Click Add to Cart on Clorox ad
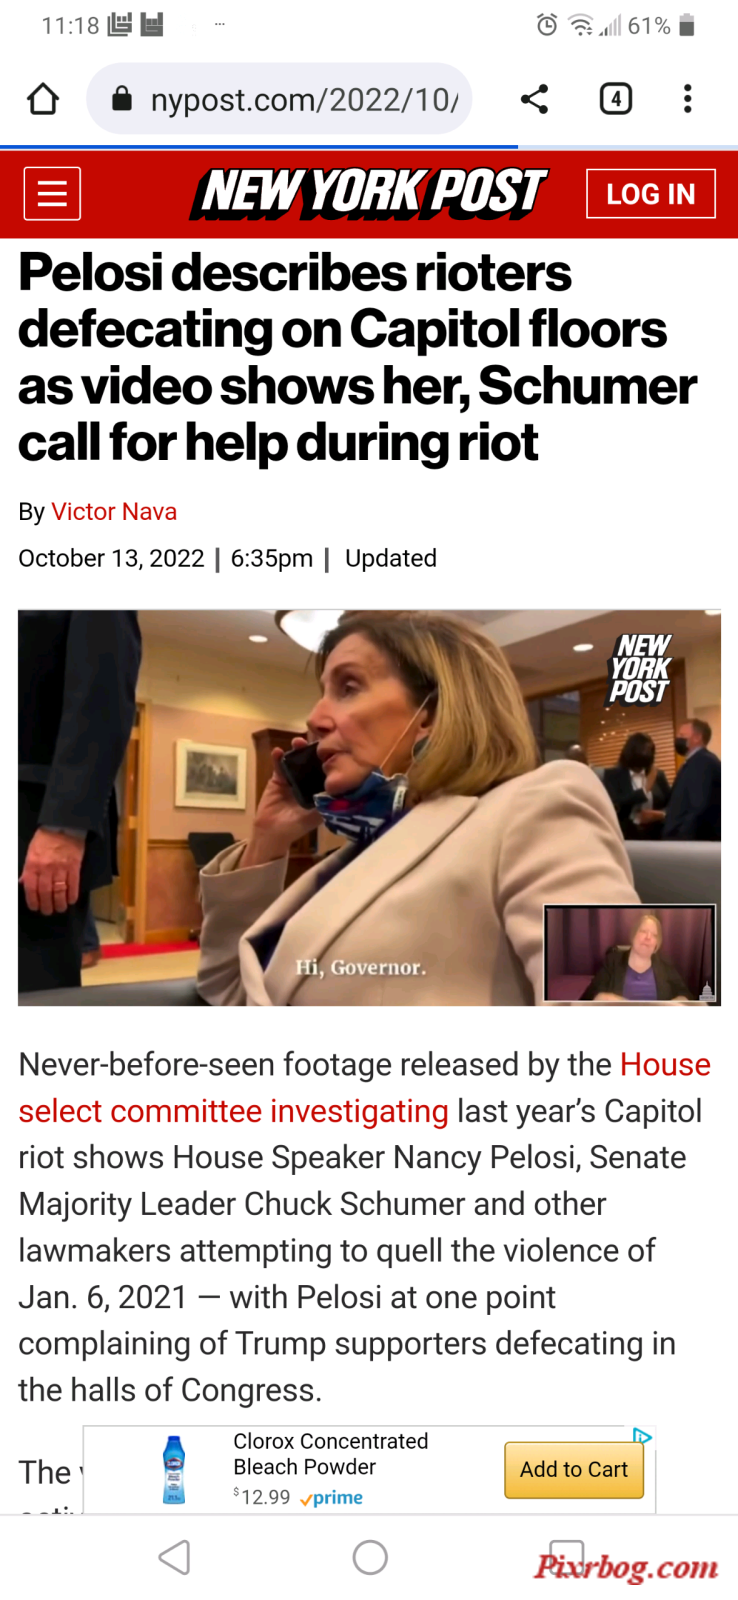The width and height of the screenshot is (738, 1600). point(574,1469)
